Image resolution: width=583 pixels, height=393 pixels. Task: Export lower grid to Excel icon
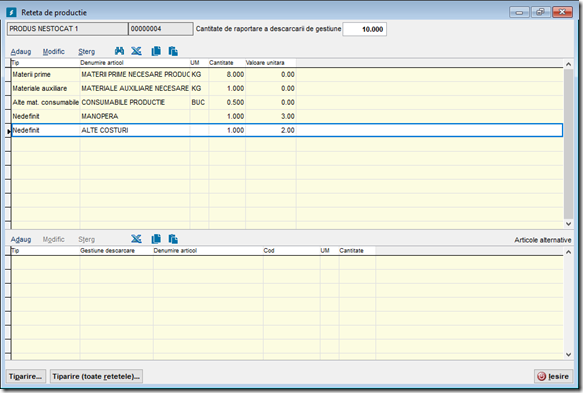[x=136, y=239]
